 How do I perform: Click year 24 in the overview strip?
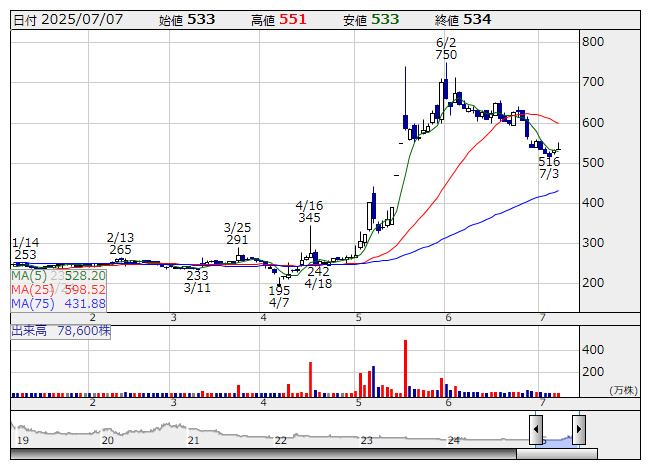pyautogui.click(x=454, y=440)
